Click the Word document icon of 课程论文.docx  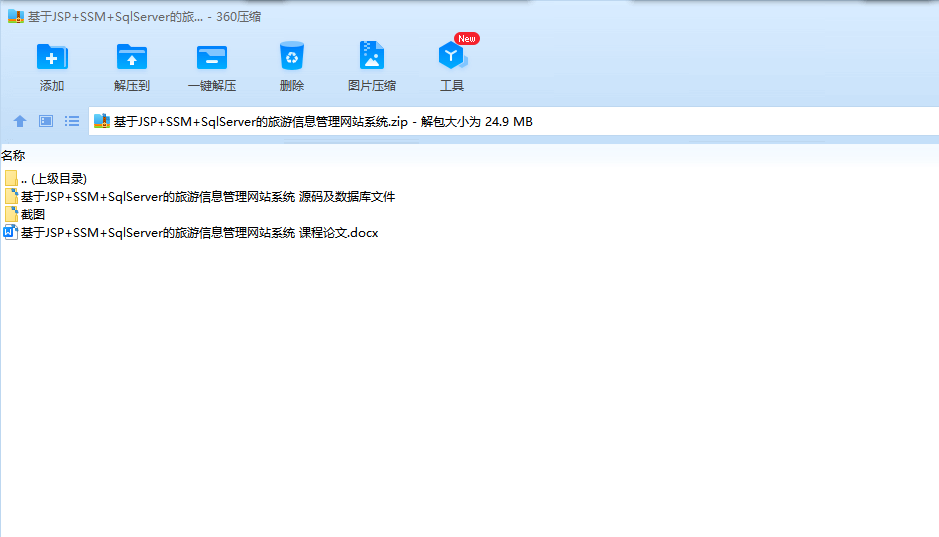tap(11, 232)
